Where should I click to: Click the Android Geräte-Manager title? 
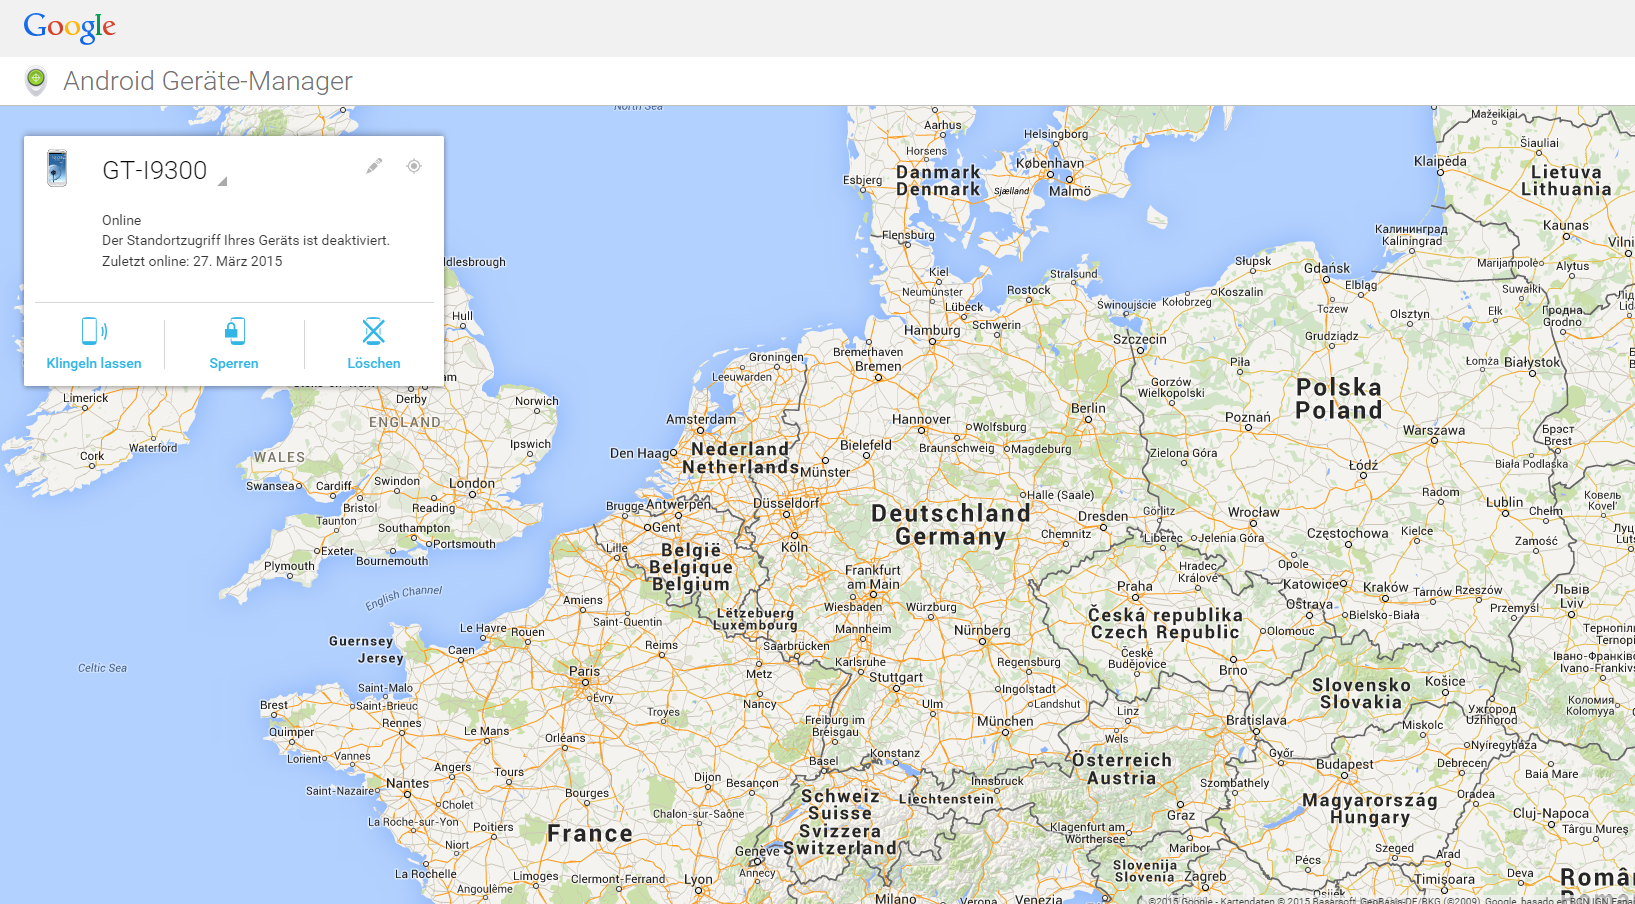tap(208, 81)
